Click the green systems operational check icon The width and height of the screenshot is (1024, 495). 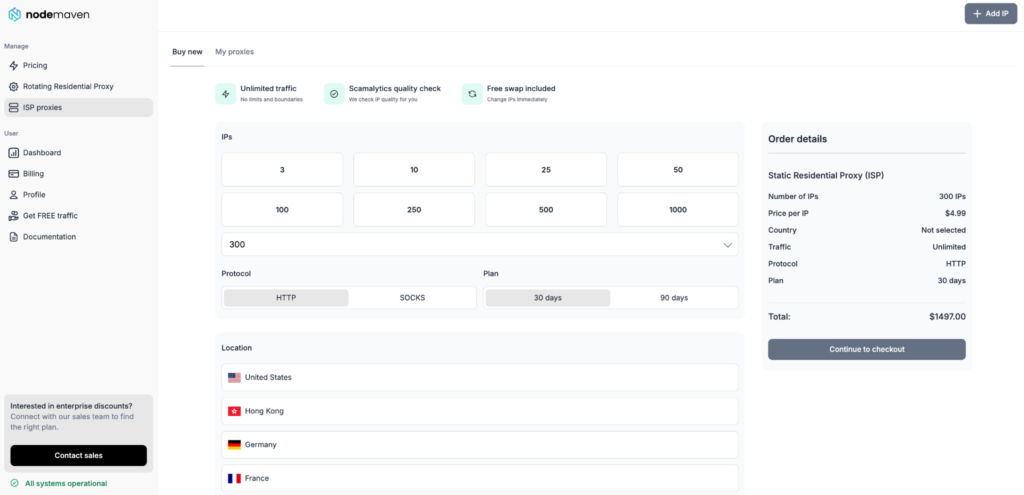coord(14,484)
